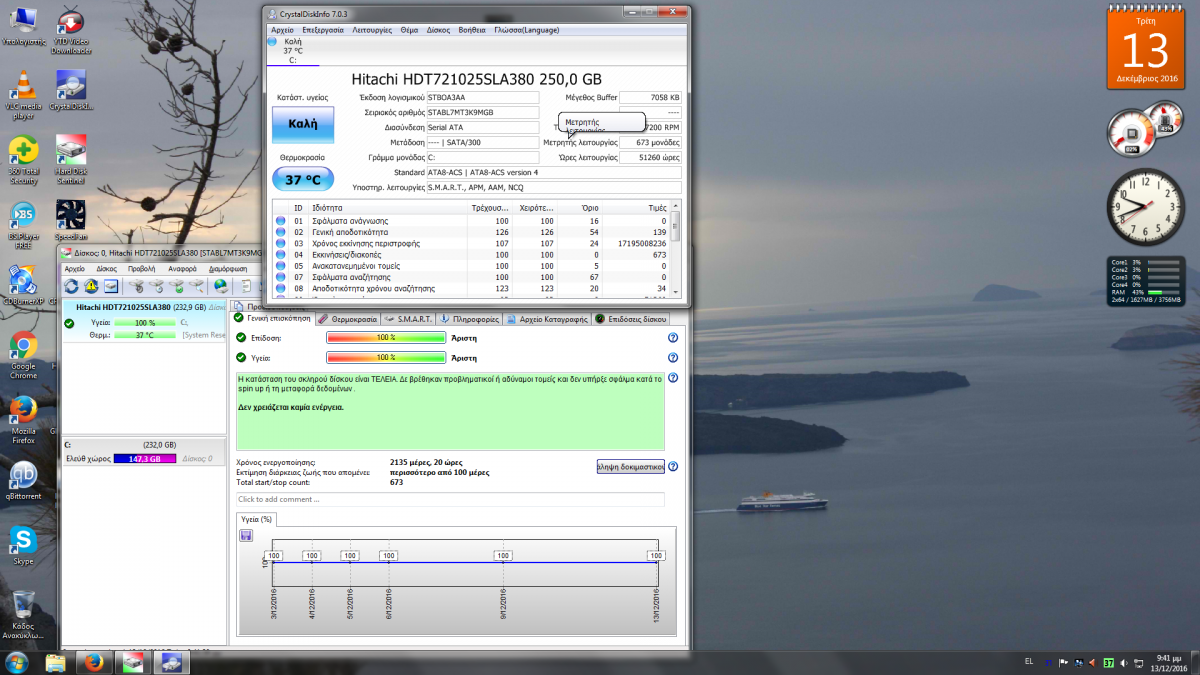Click the disk information toolbar icon in Hard Disk Sentinel
The width and height of the screenshot is (1200, 675).
pos(111,287)
